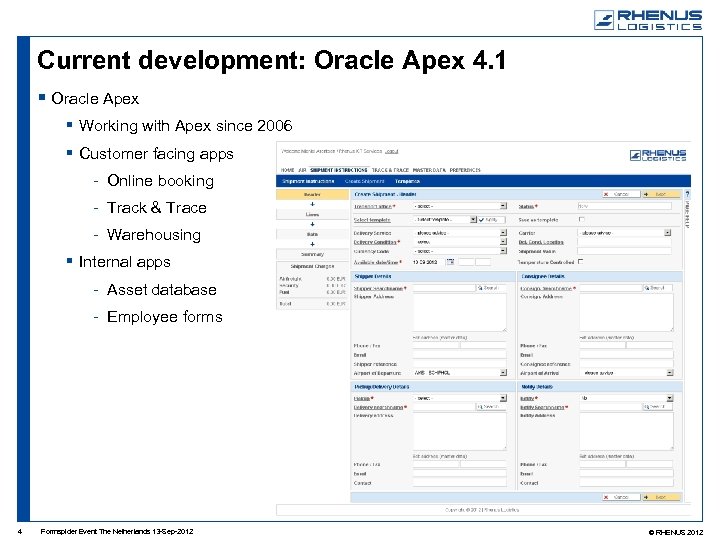
Task: Click the Del. Cond. Location label link
Action: 541,242
